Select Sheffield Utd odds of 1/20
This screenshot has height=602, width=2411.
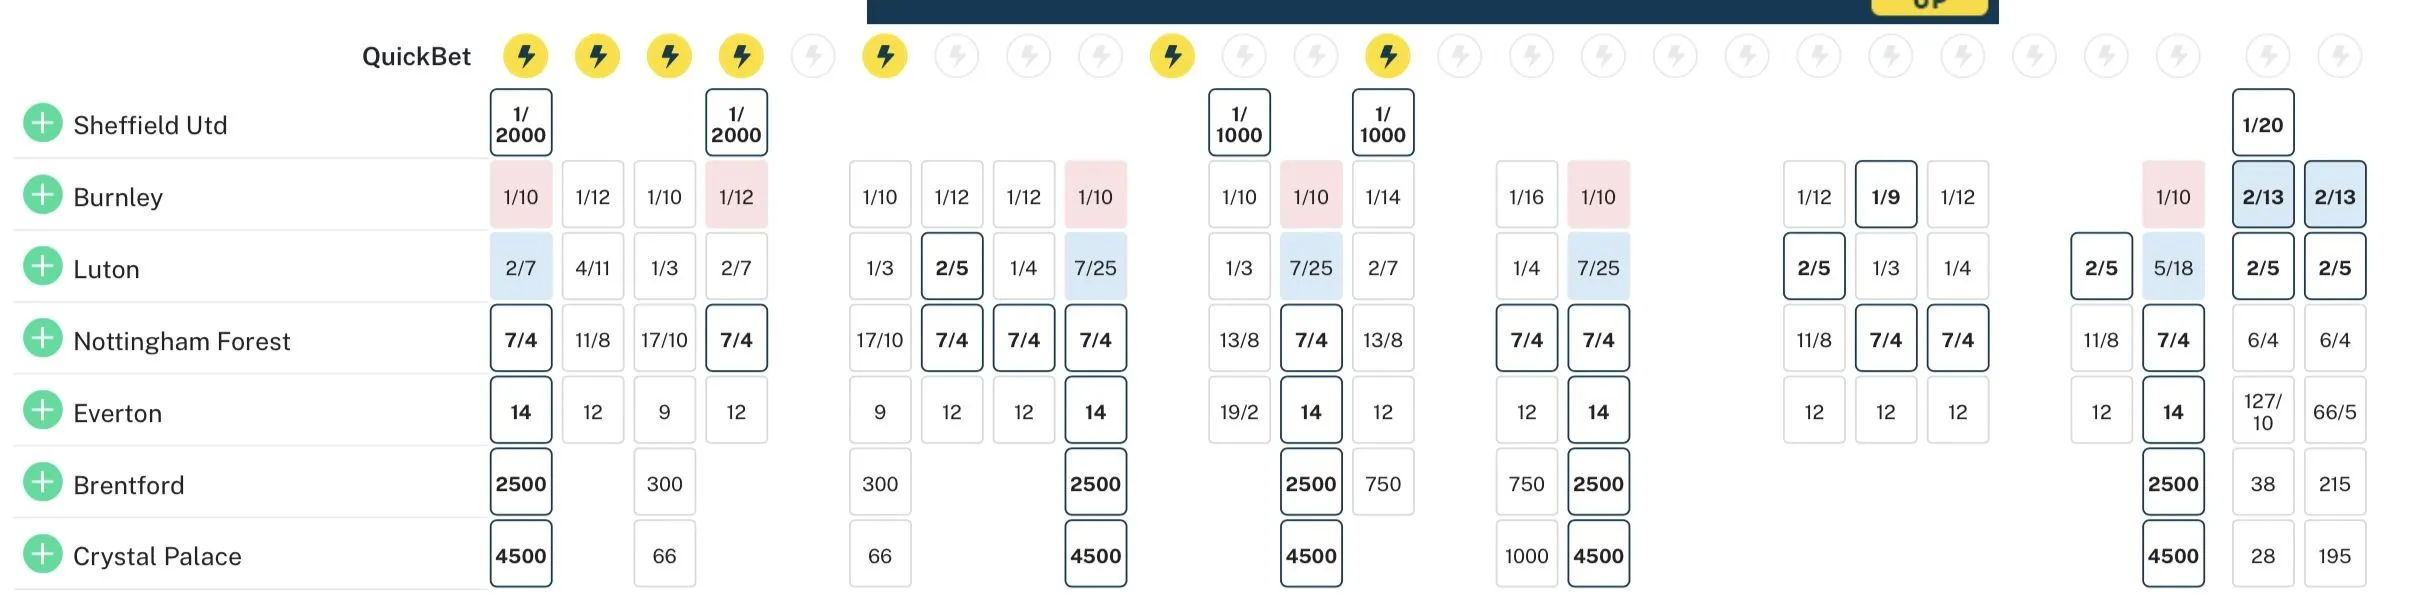point(2262,124)
